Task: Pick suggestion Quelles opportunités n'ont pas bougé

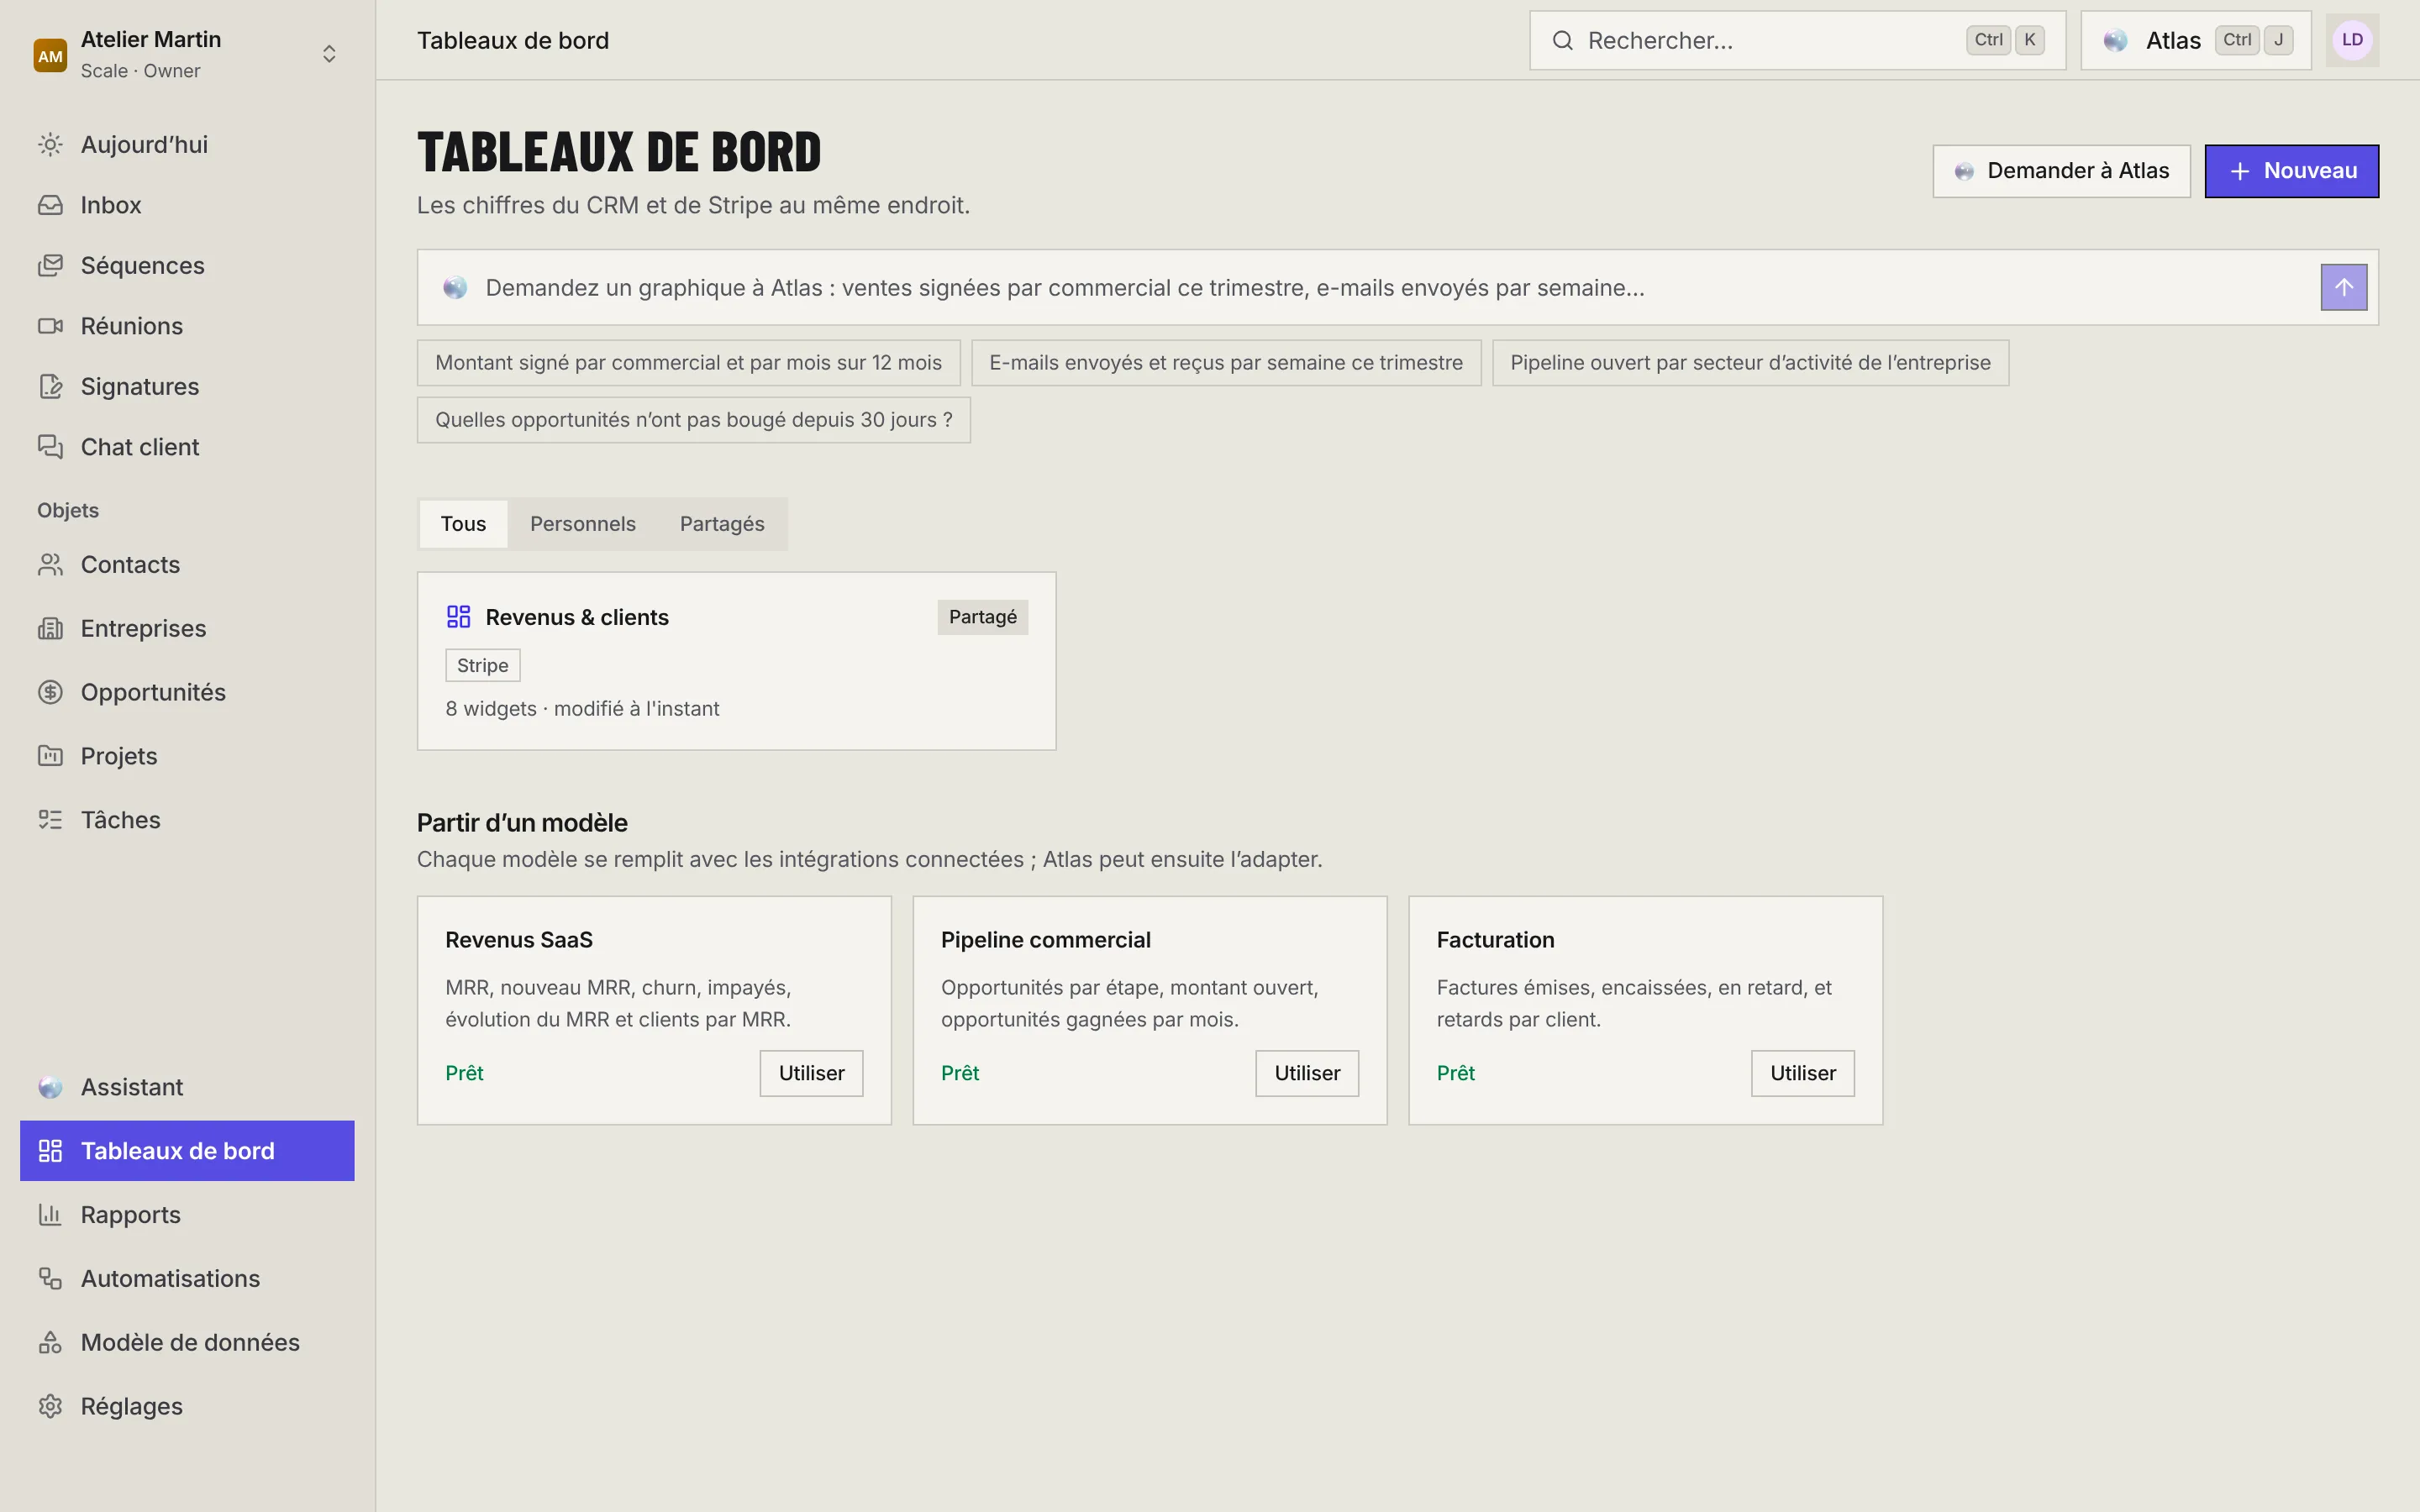Action: point(693,420)
